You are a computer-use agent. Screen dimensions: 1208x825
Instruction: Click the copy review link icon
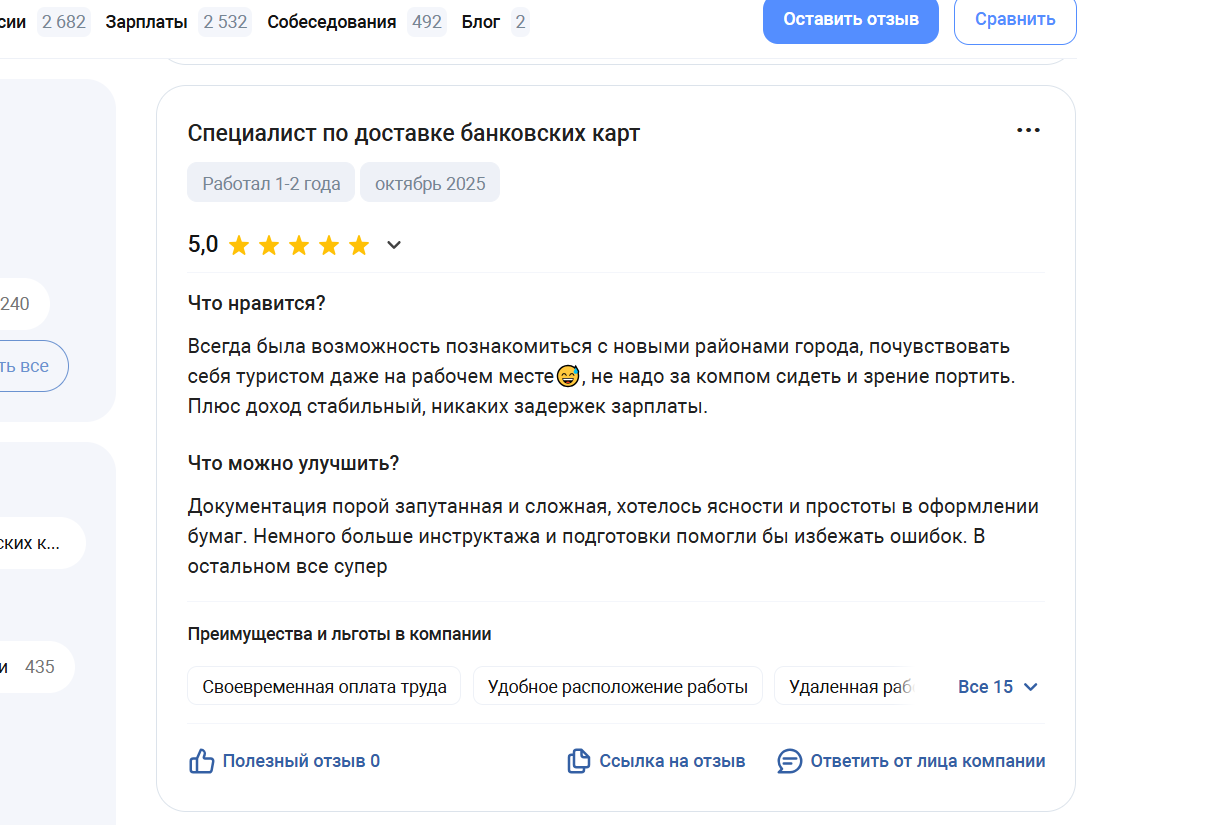tap(578, 761)
